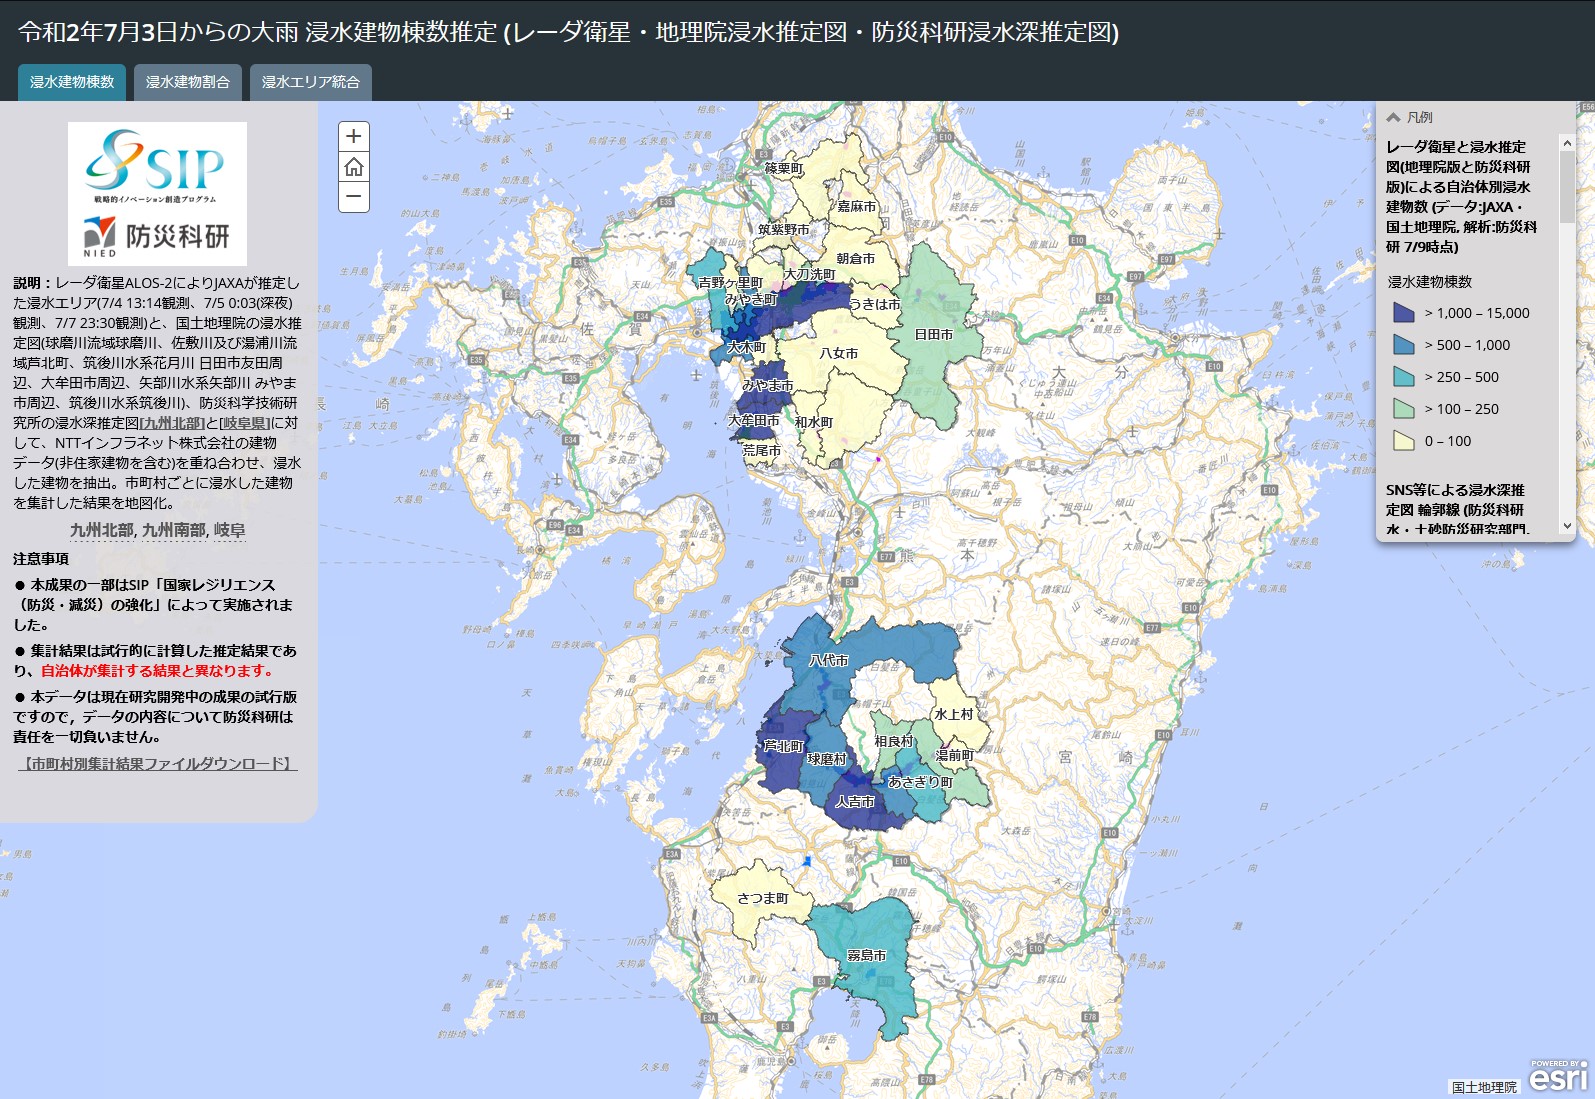Click the SIP 防災科研 logo
This screenshot has height=1099, width=1595.
(x=157, y=193)
